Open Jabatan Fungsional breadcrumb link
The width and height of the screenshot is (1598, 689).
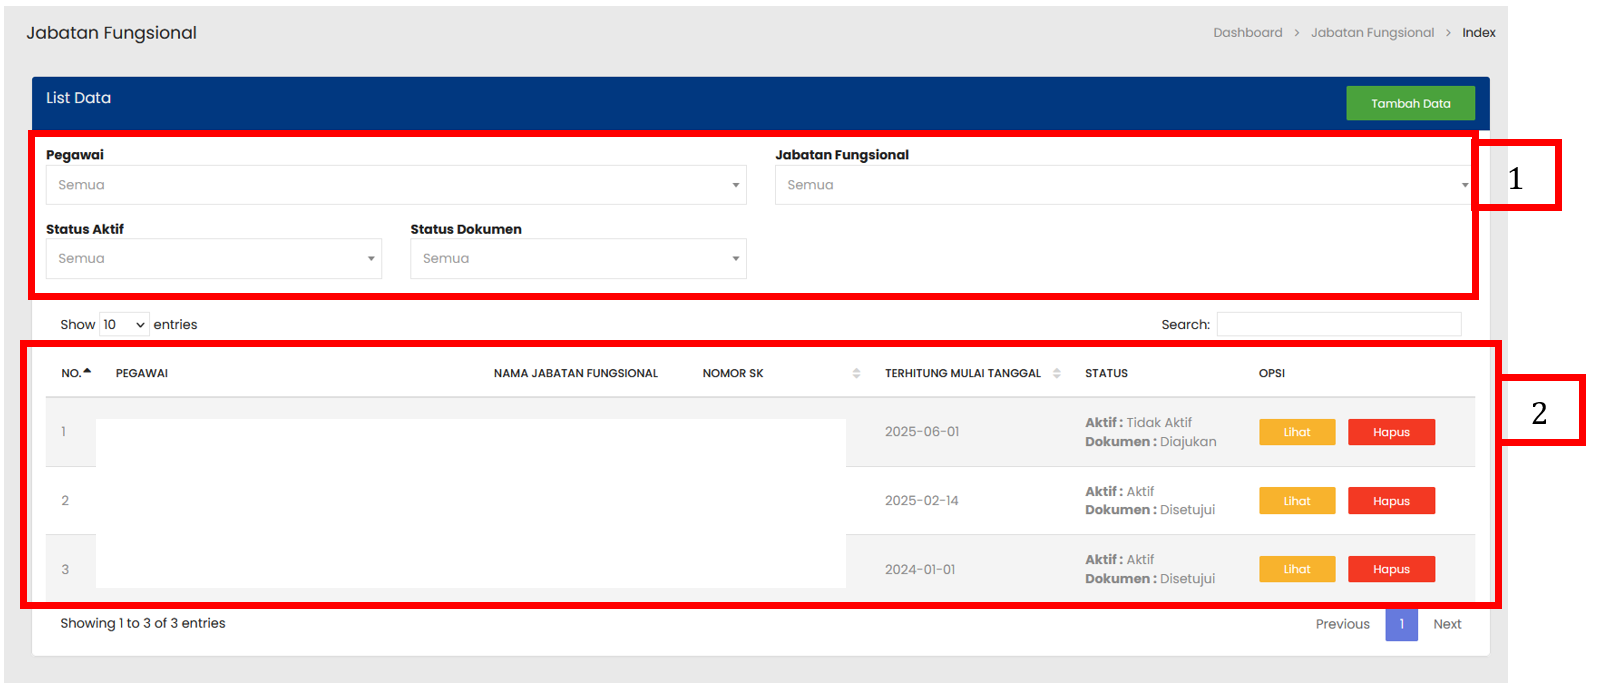click(1372, 33)
